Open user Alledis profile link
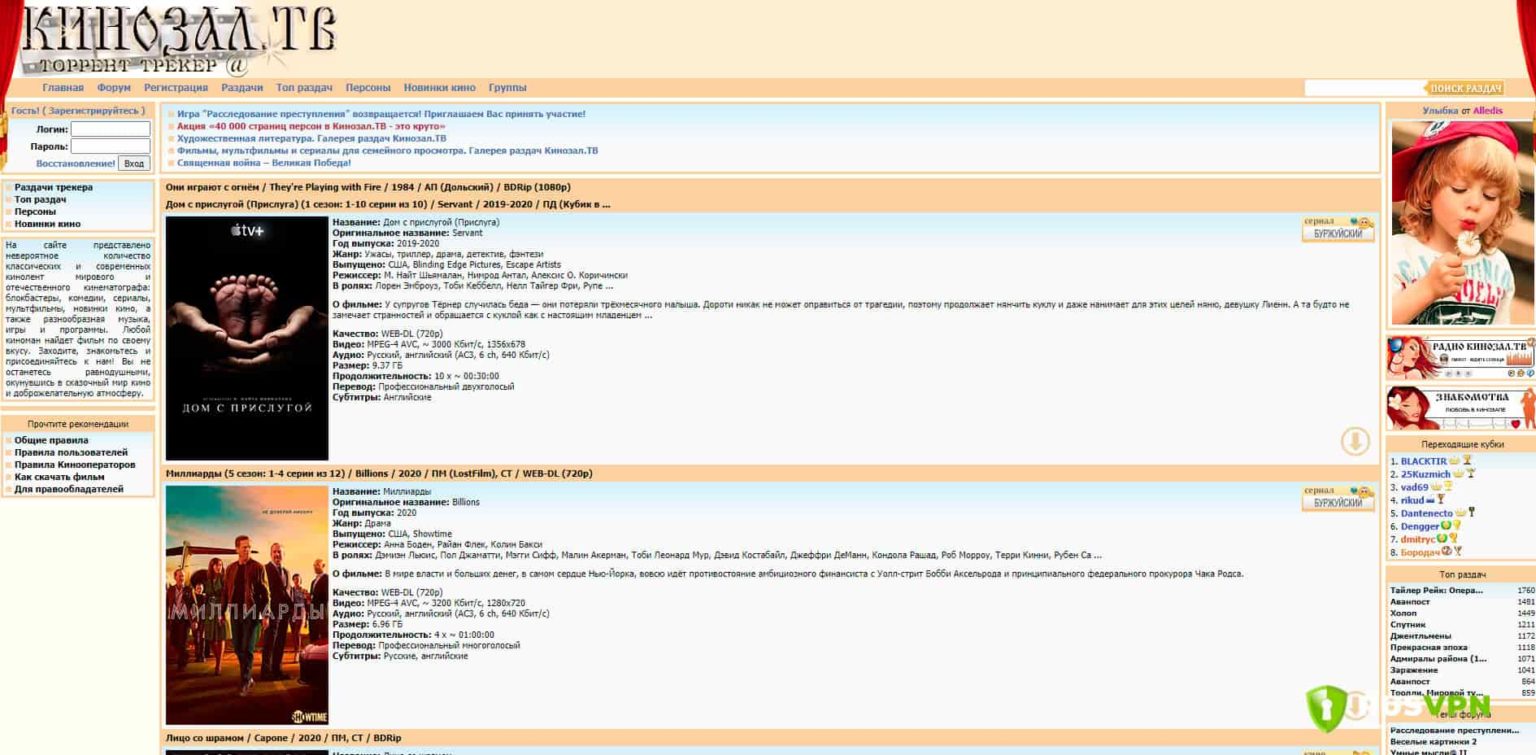This screenshot has width=1536, height=755. point(1488,111)
